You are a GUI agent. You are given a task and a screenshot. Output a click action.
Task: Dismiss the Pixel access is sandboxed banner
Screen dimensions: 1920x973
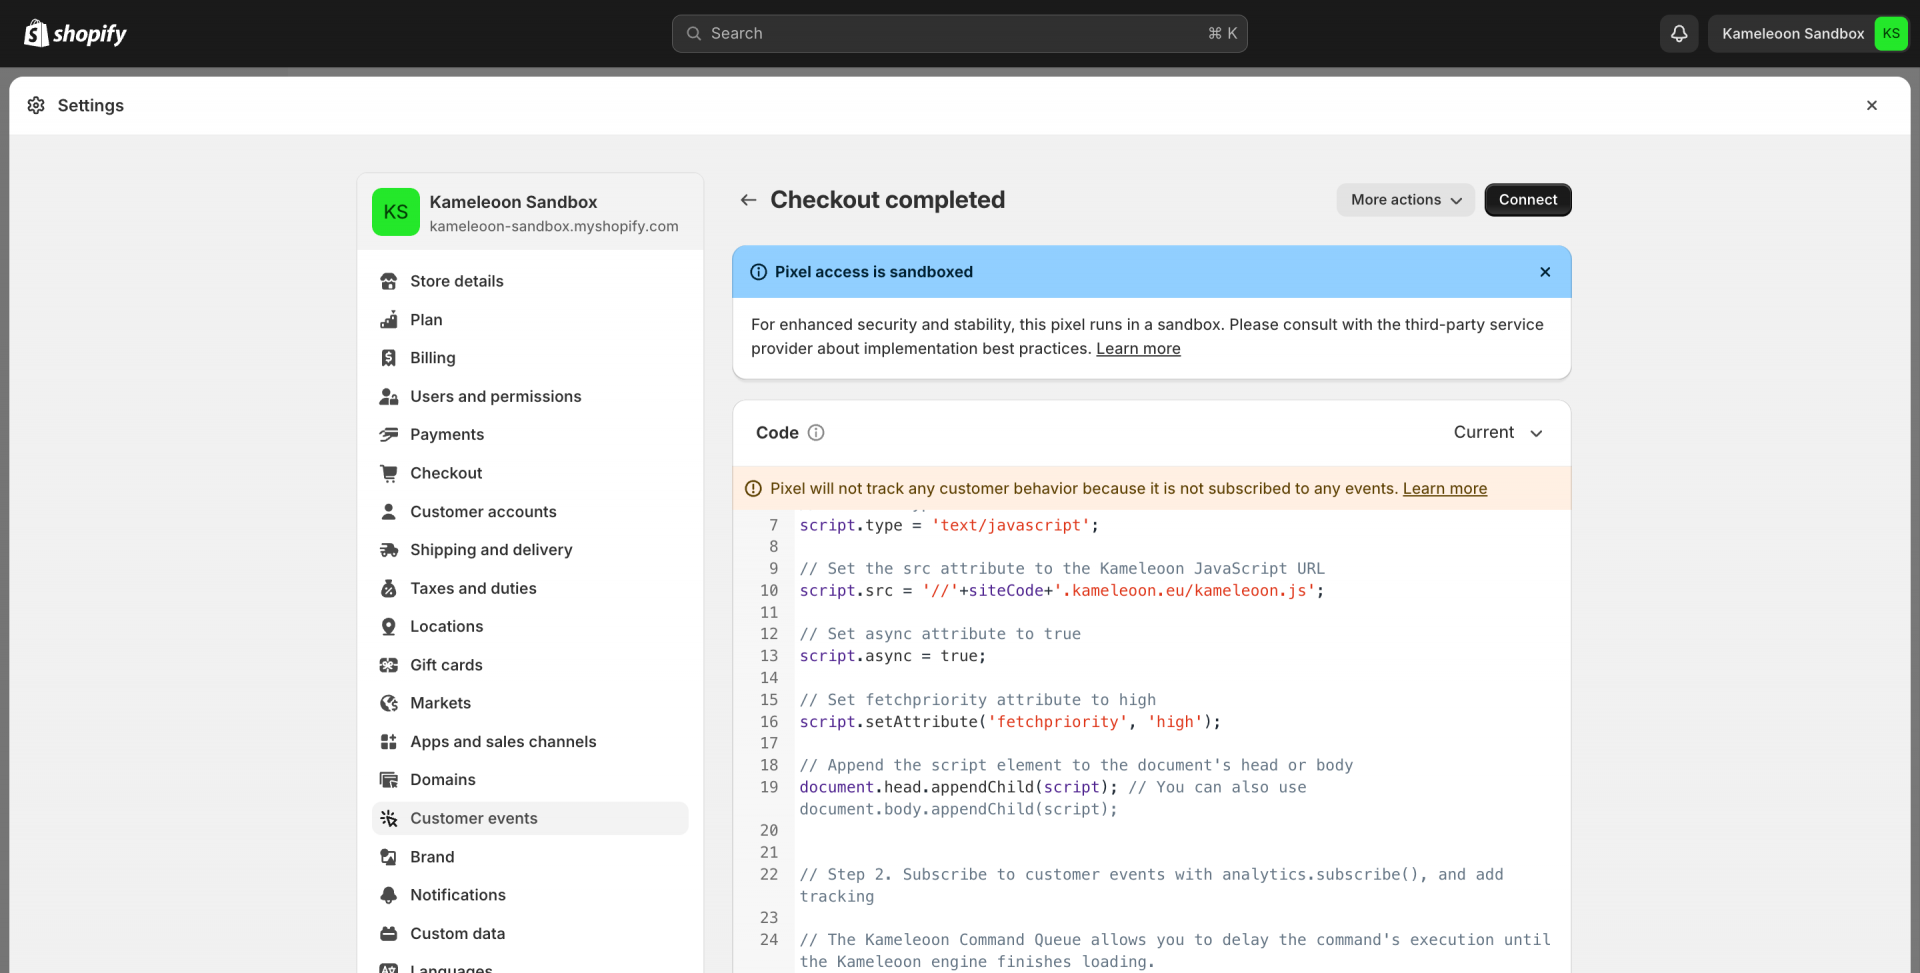coord(1545,272)
